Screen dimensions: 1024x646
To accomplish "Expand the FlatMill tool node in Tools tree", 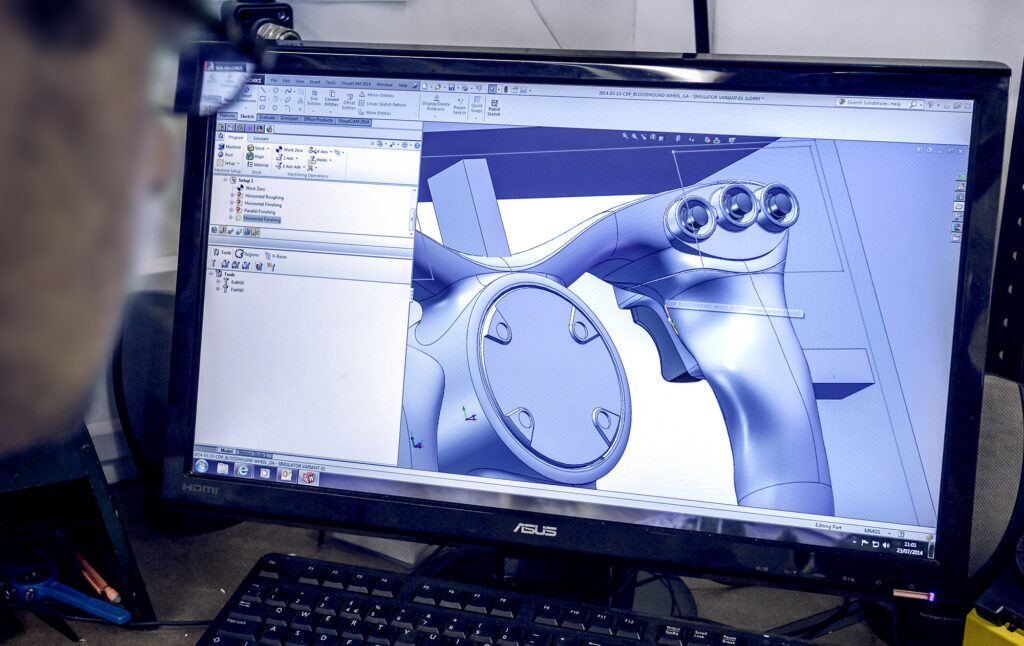I will pyautogui.click(x=217, y=290).
